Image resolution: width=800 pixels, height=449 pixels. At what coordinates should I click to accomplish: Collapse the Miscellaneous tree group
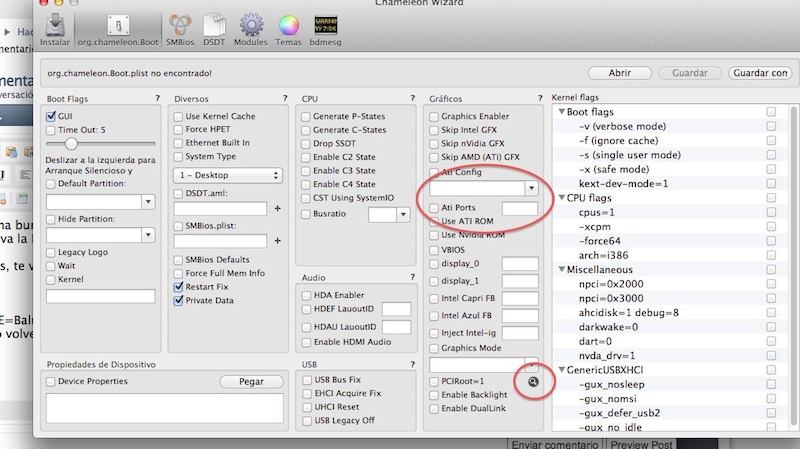561,269
